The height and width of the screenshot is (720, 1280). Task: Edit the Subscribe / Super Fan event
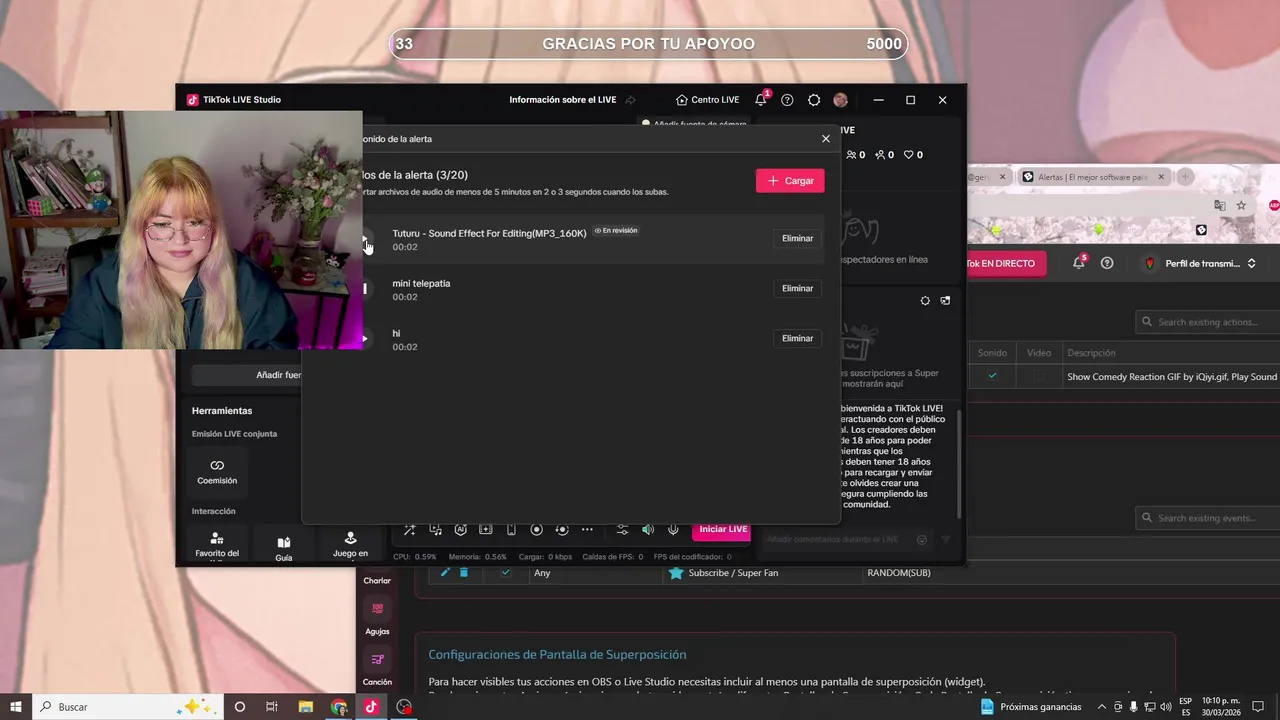click(x=445, y=573)
